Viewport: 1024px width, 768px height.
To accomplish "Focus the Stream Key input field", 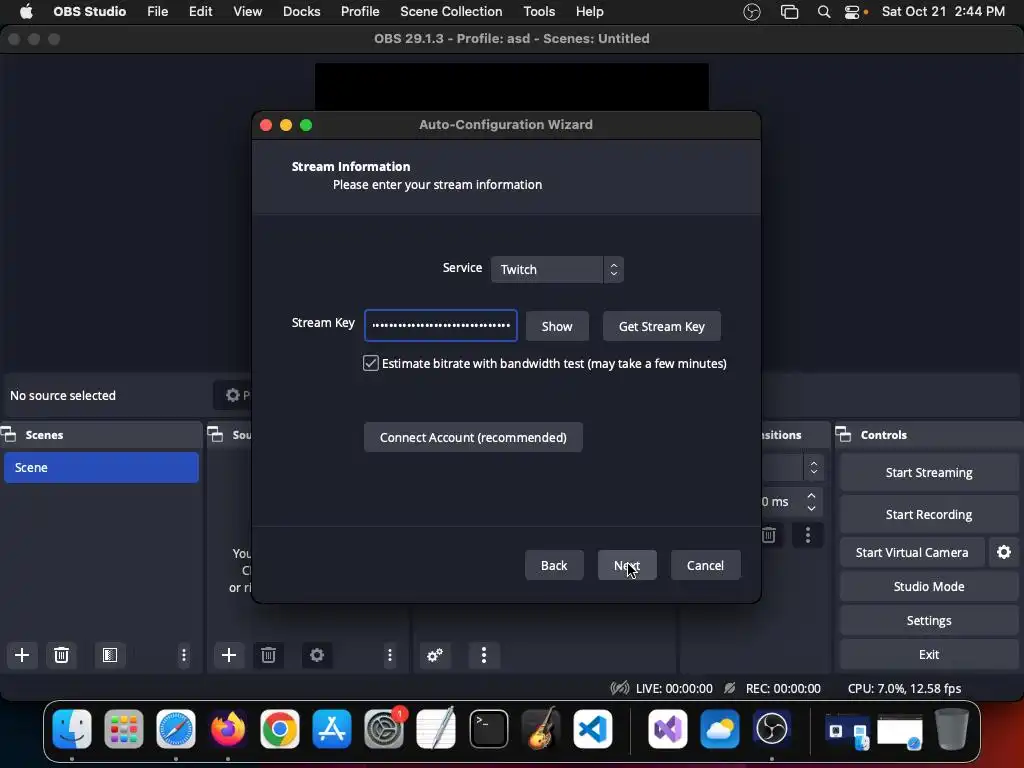I will pos(441,325).
